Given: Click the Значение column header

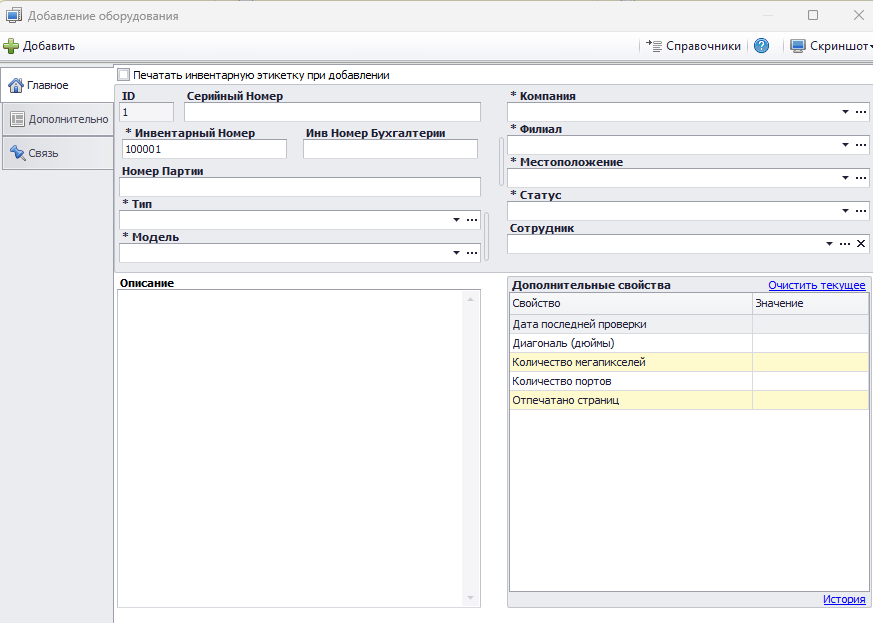Looking at the screenshot, I should pos(811,303).
